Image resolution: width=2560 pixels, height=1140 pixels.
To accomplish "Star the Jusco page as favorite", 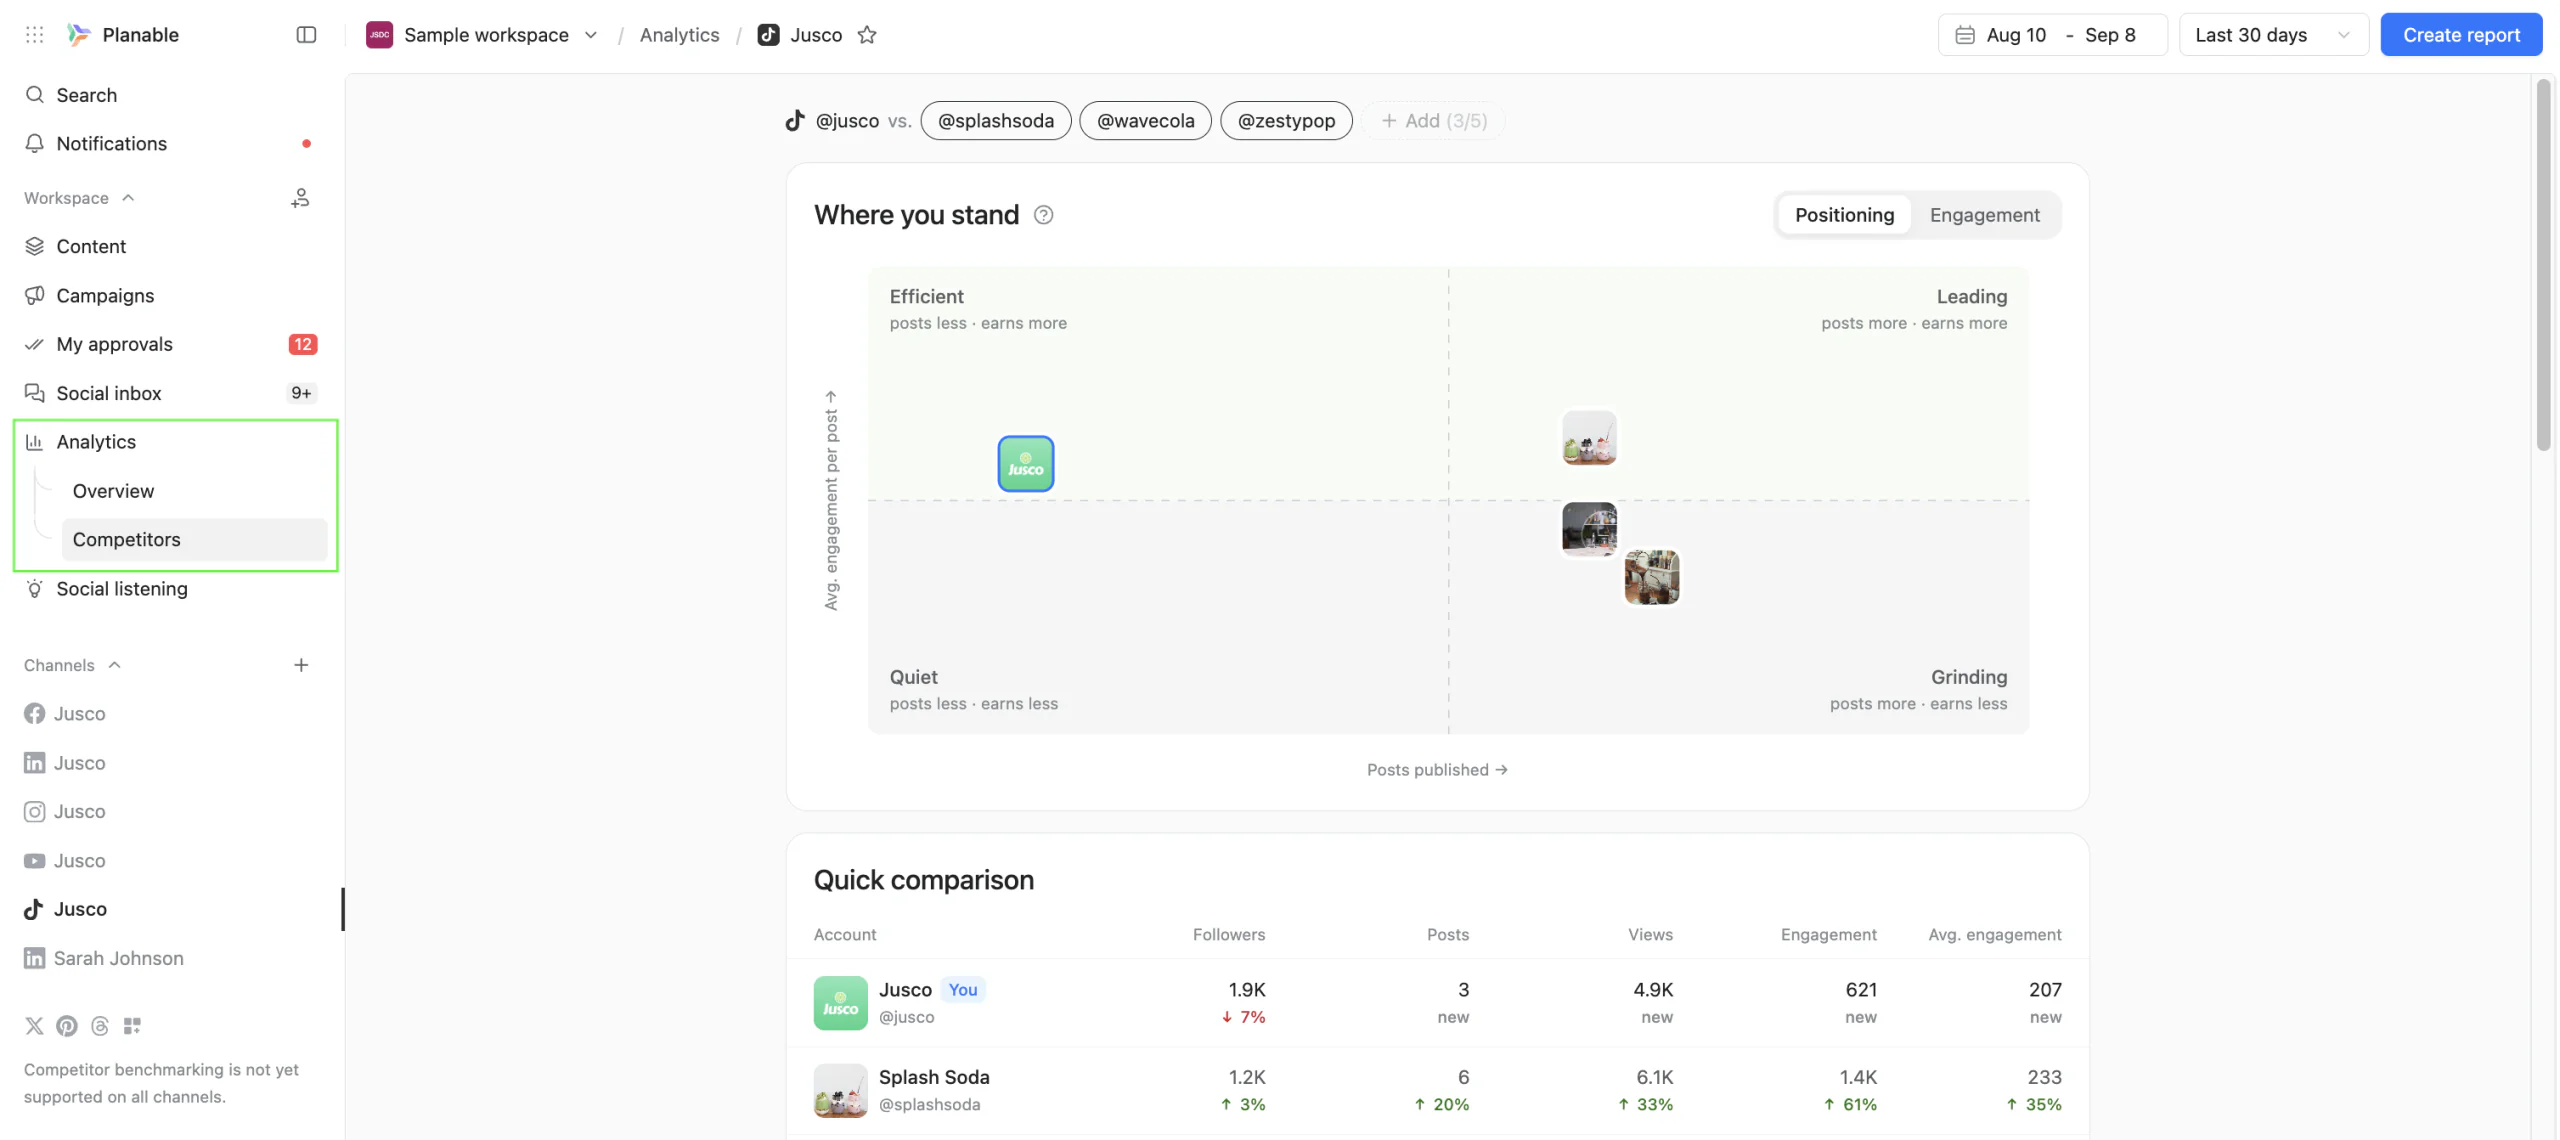I will (x=867, y=35).
